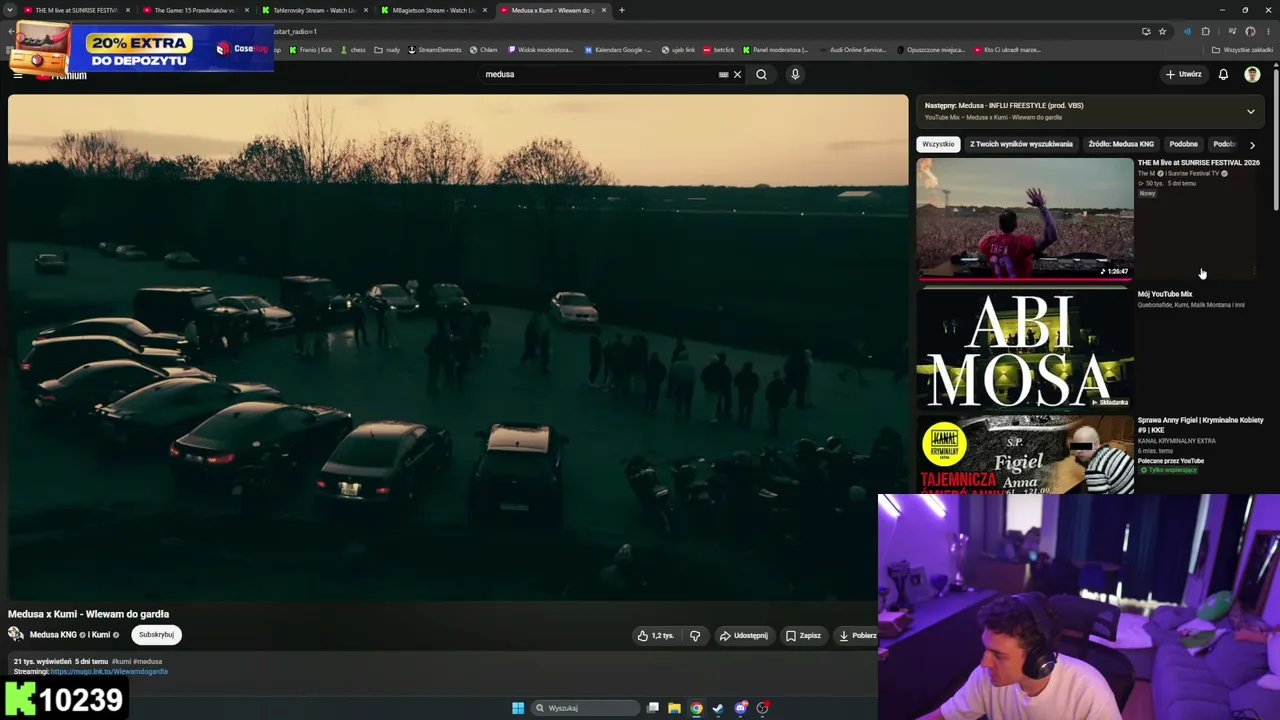This screenshot has height=720, width=1280.
Task: Open the betclick bookmark
Action: click(x=719, y=49)
